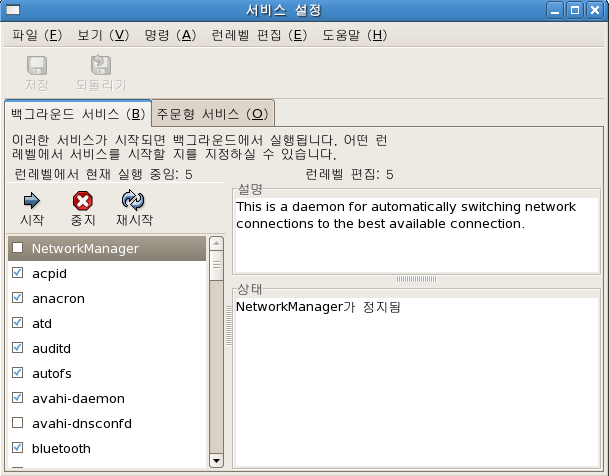Open the 런레벨 편집 (E) menu
Image resolution: width=609 pixels, height=476 pixels.
point(259,35)
